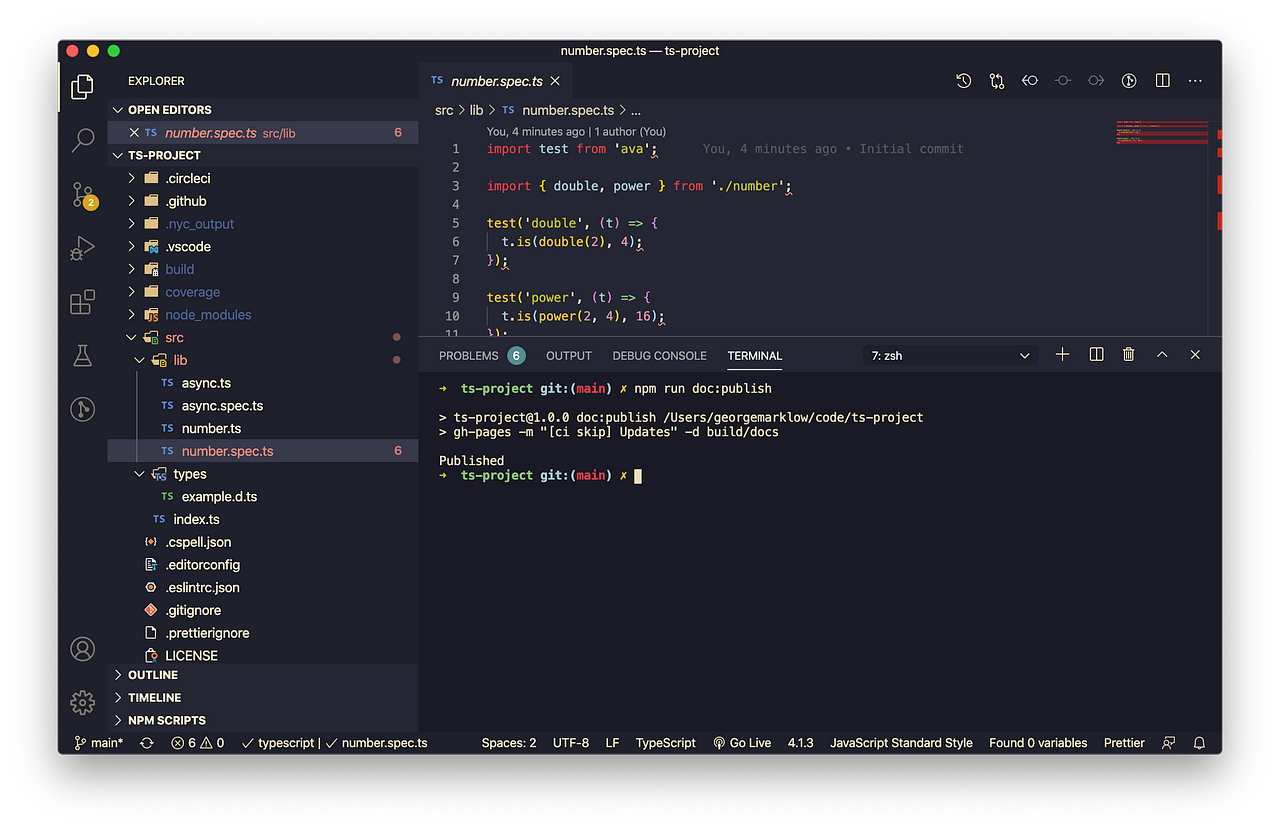
Task: Toggle the notifications bell
Action: tap(1198, 743)
